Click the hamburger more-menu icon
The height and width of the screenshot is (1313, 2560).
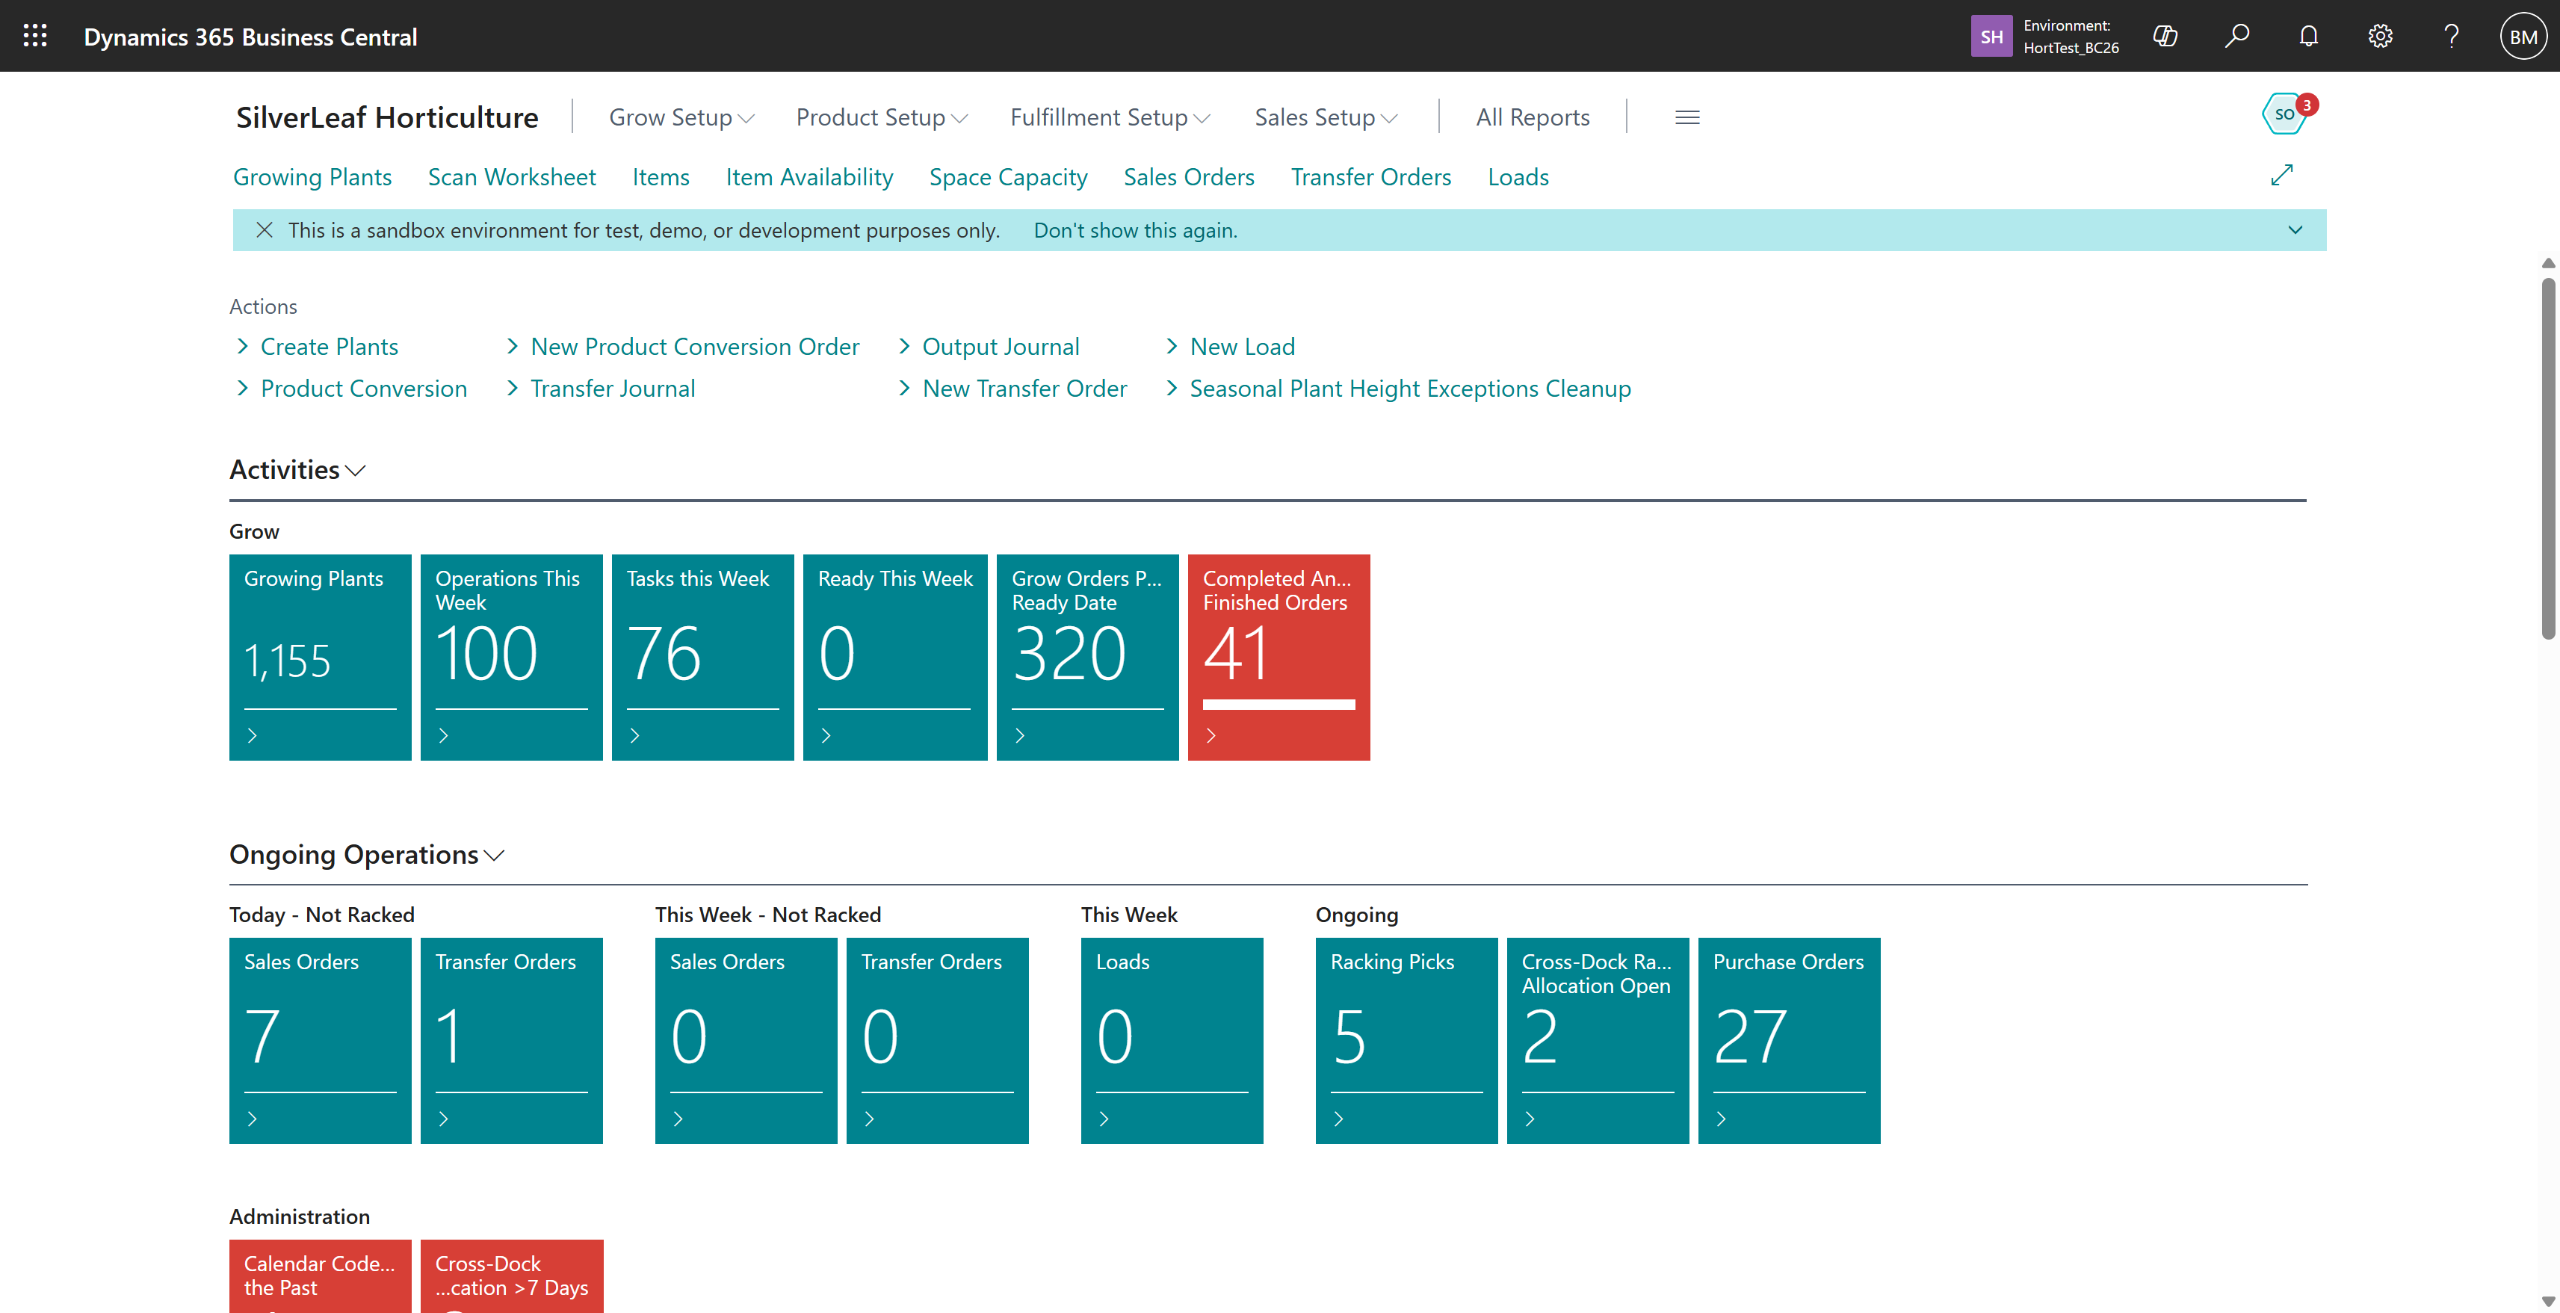(1687, 118)
